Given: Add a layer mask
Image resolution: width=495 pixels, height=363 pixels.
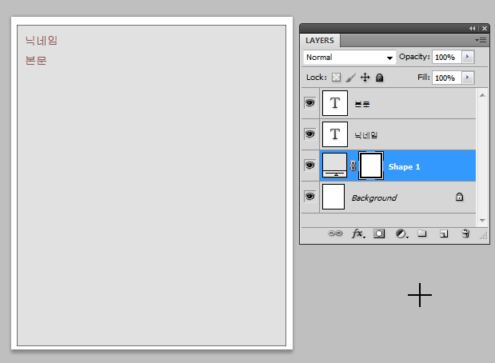Looking at the screenshot, I should pyautogui.click(x=379, y=234).
